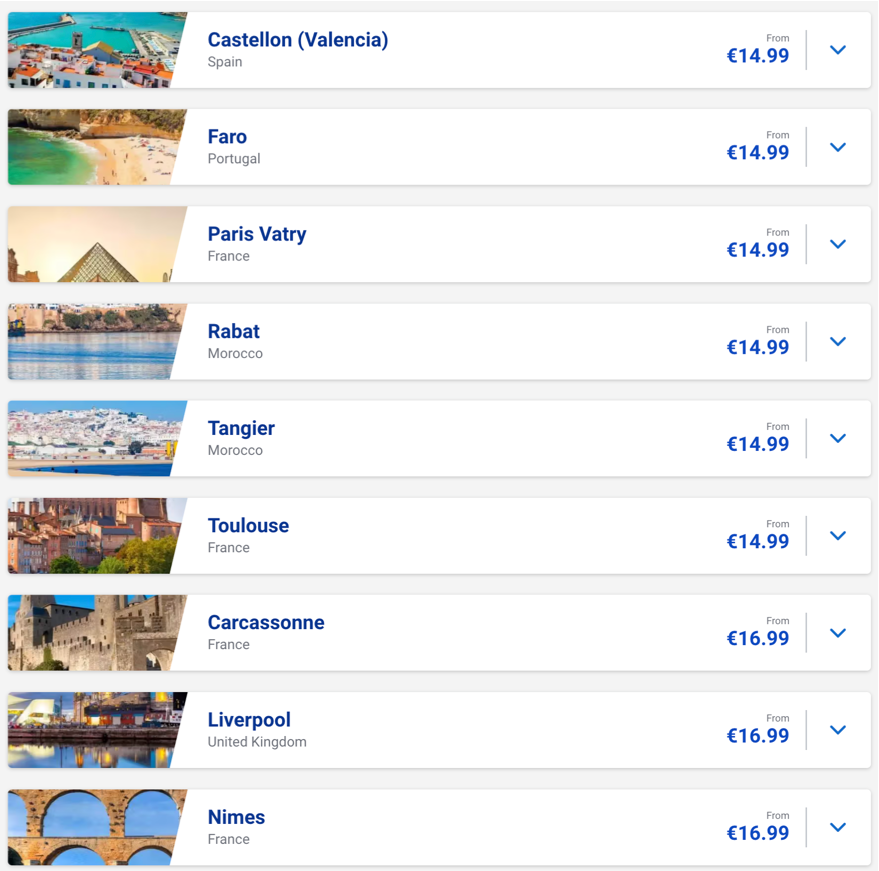
Task: Expand the Faro fare details chevron
Action: 838,147
